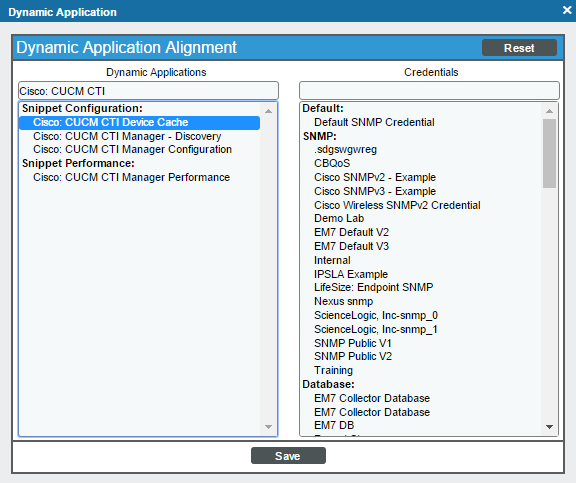Focus the Dynamic Applications search field

tap(148, 91)
